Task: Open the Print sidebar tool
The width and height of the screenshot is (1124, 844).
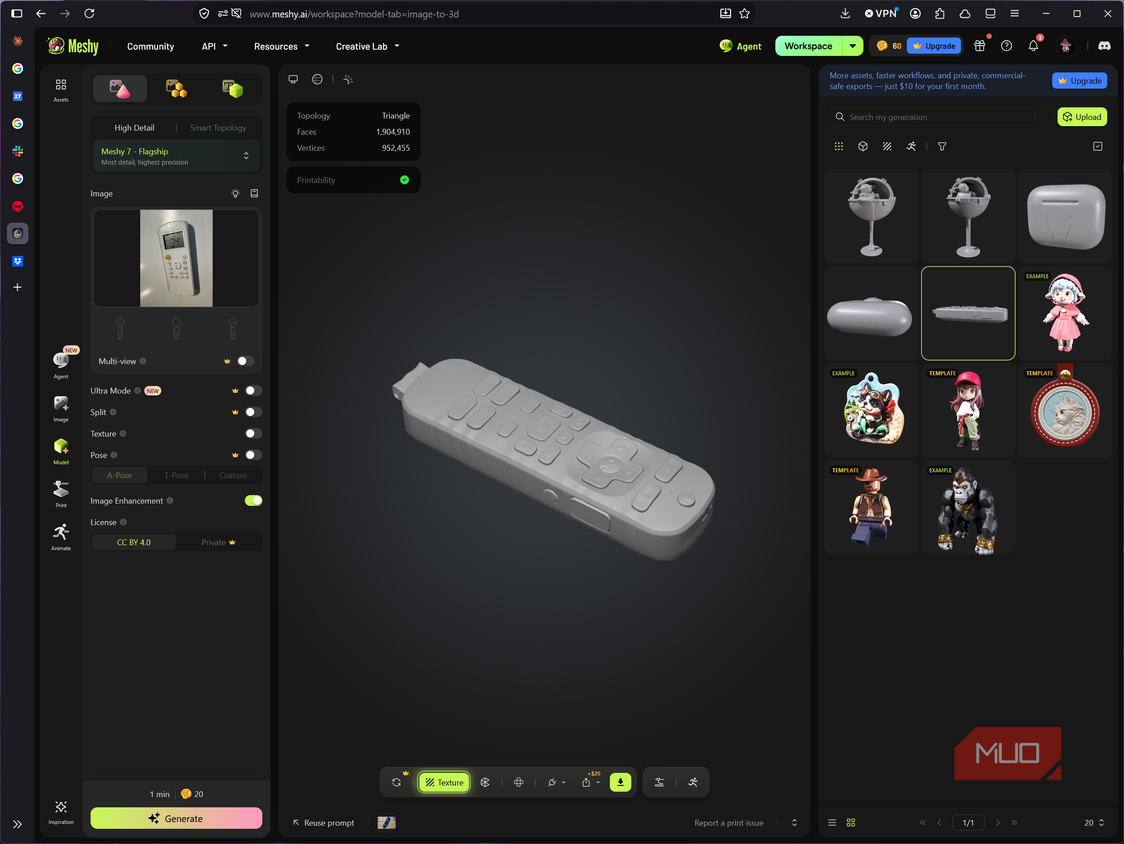Action: coord(61,493)
